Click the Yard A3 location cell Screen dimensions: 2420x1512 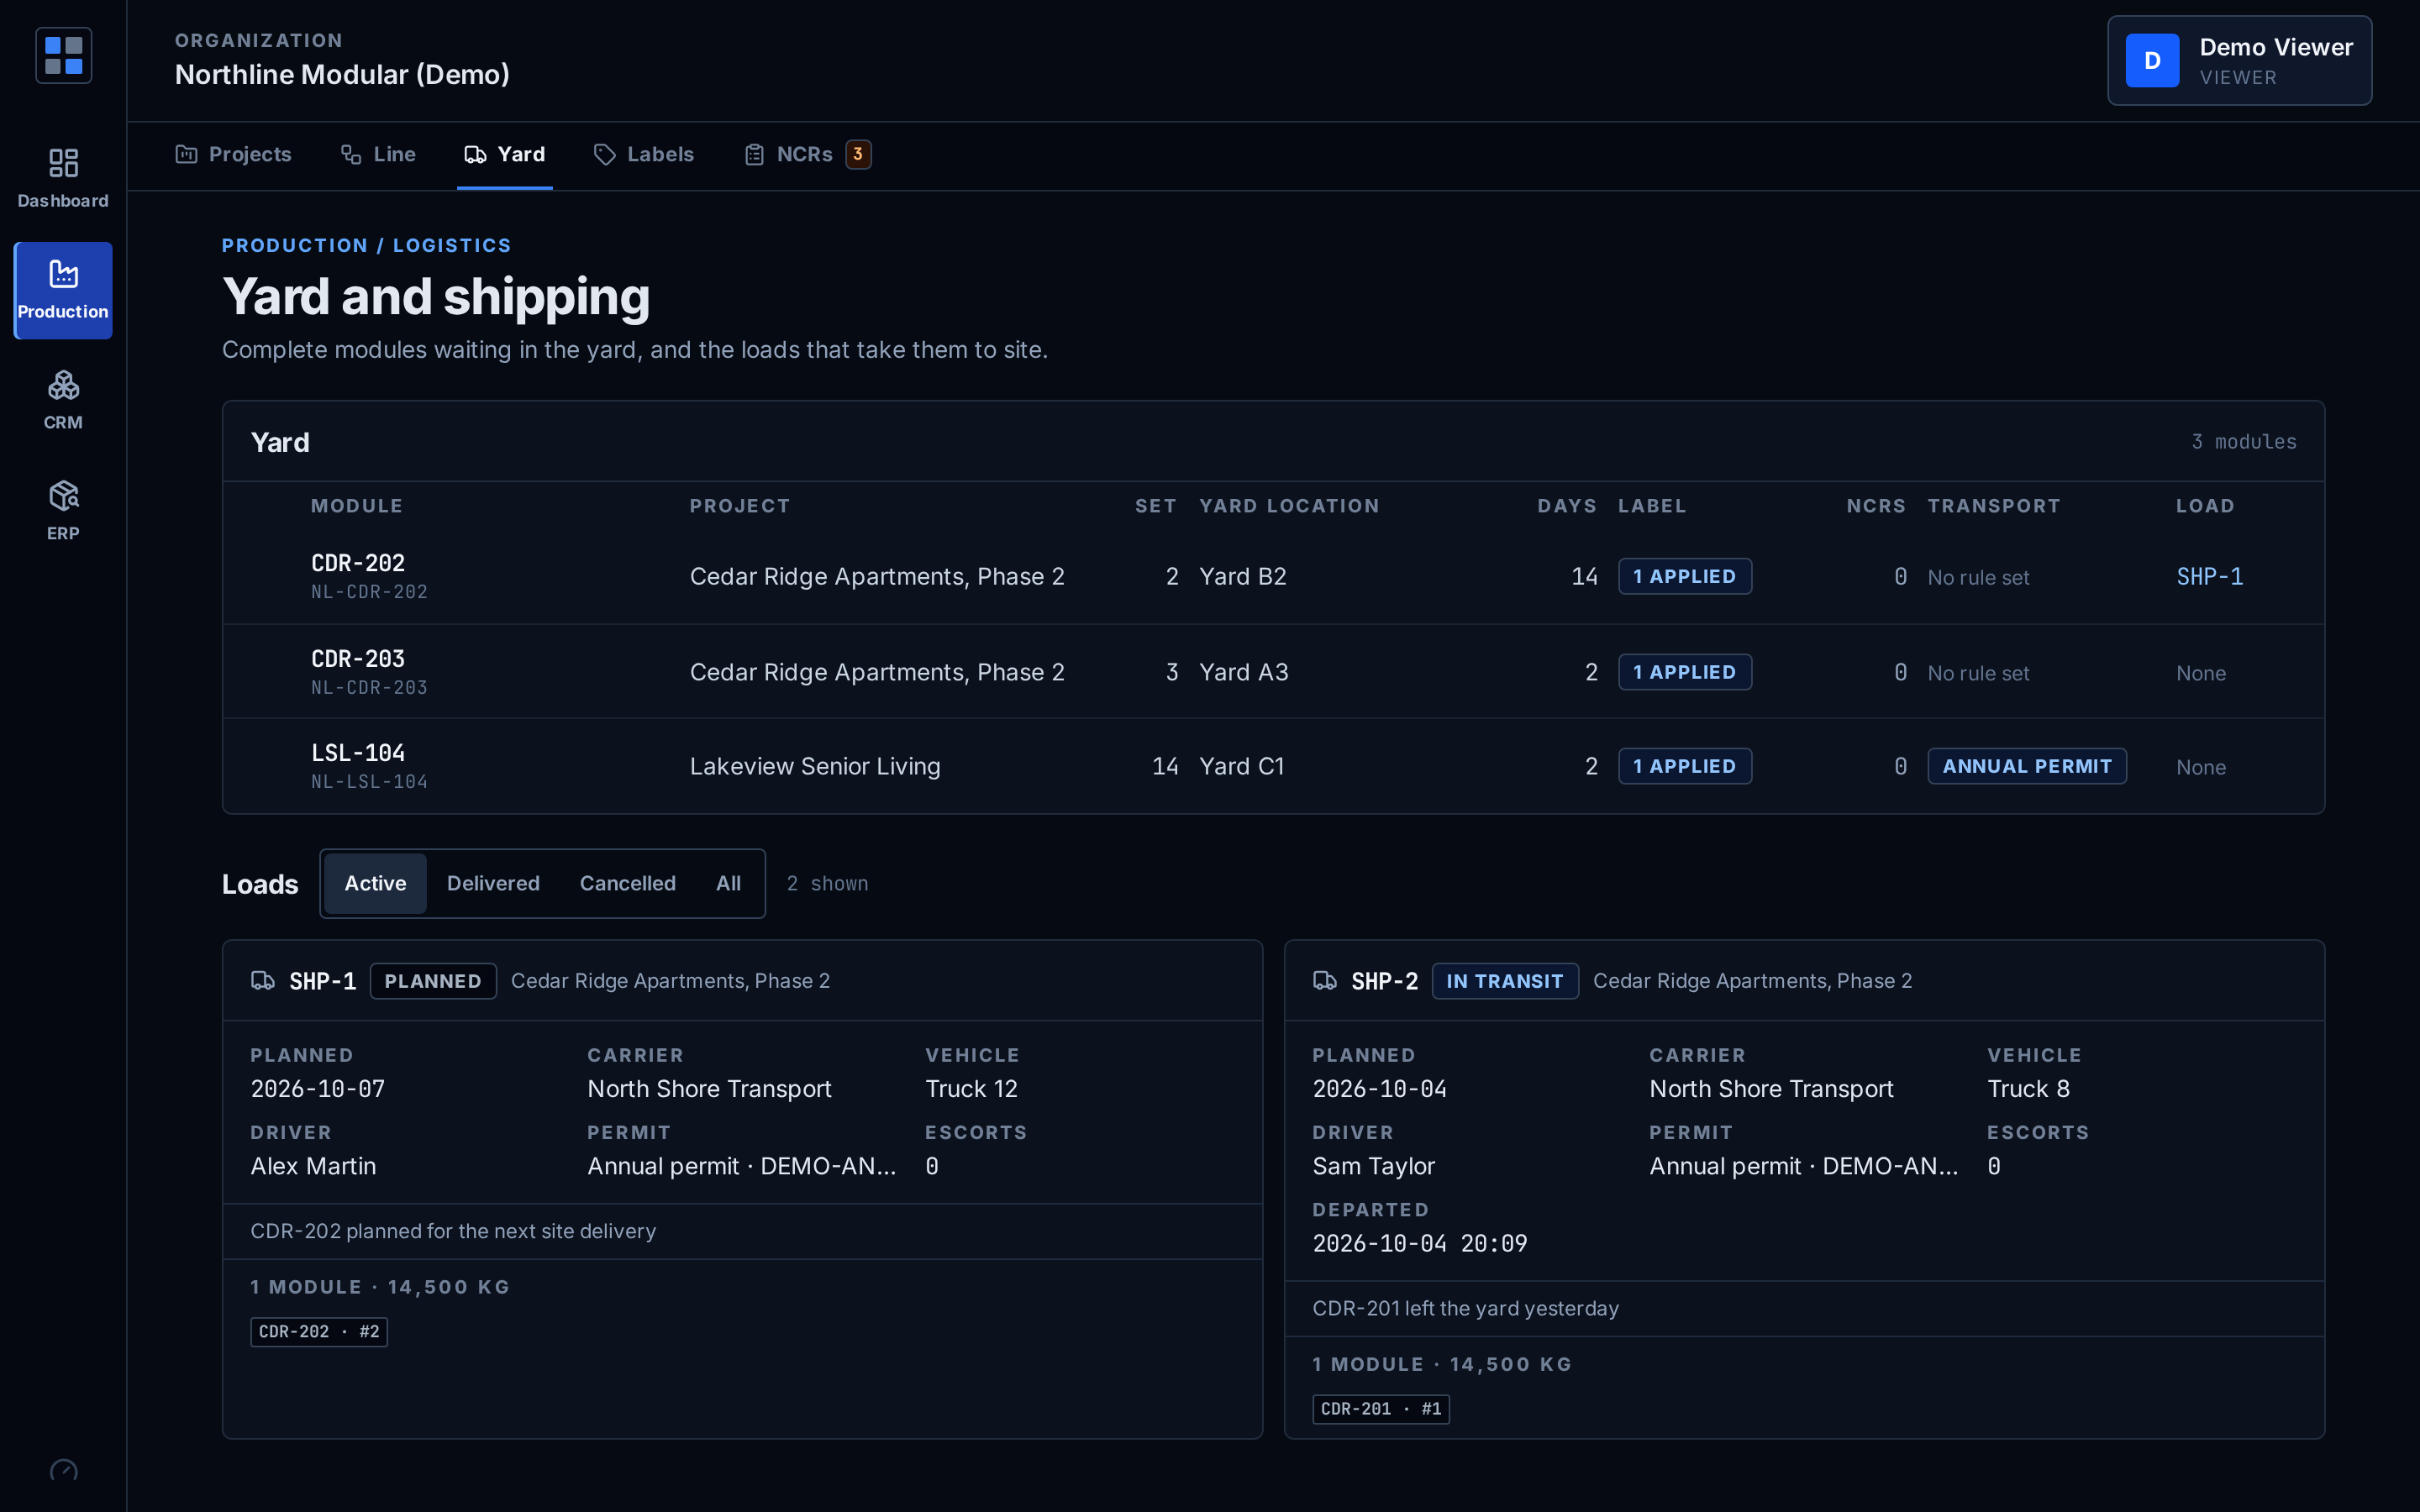coord(1244,672)
